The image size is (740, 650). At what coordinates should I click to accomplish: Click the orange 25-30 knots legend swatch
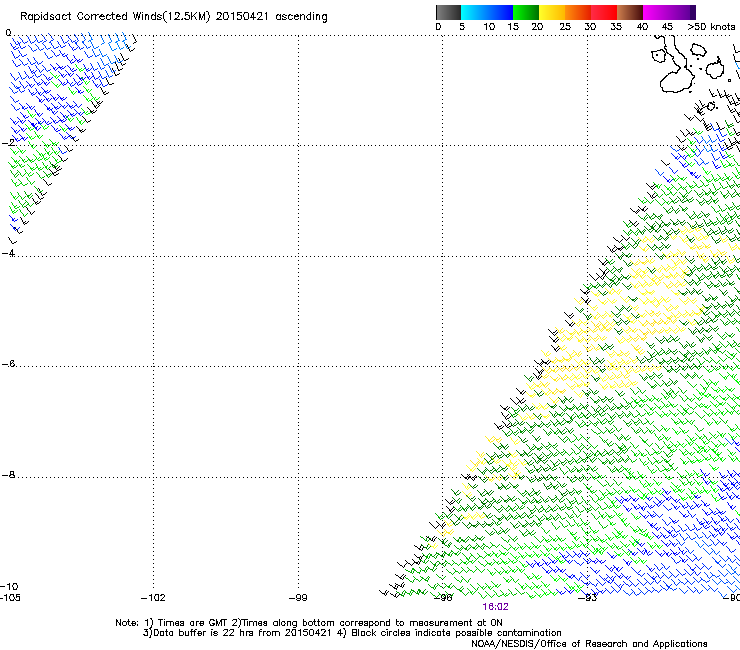(578, 12)
